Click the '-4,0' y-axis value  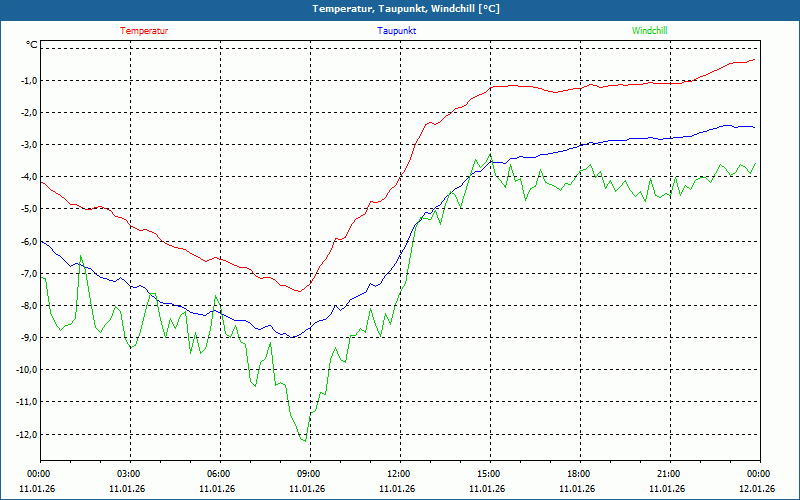coord(29,177)
